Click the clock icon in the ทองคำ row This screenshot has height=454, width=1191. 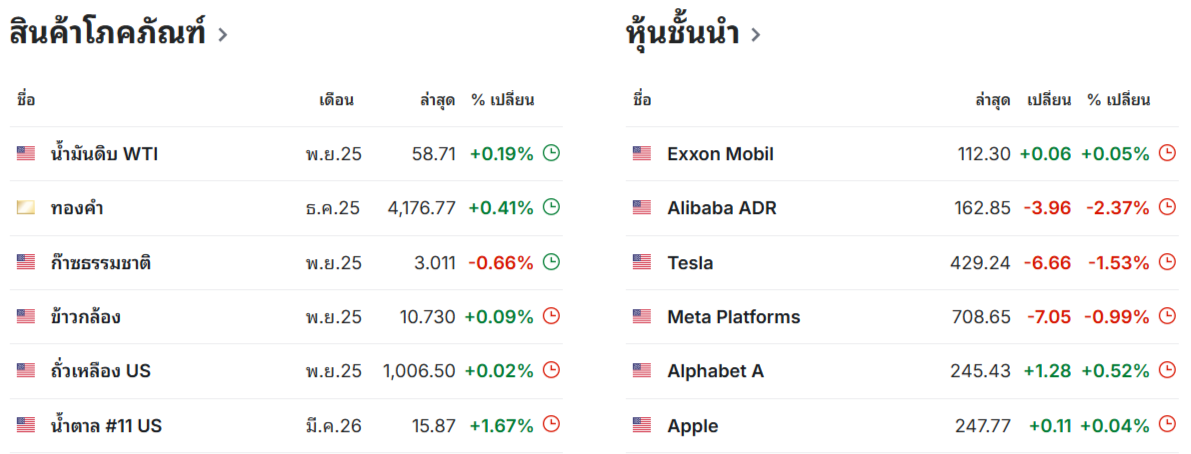pyautogui.click(x=551, y=208)
